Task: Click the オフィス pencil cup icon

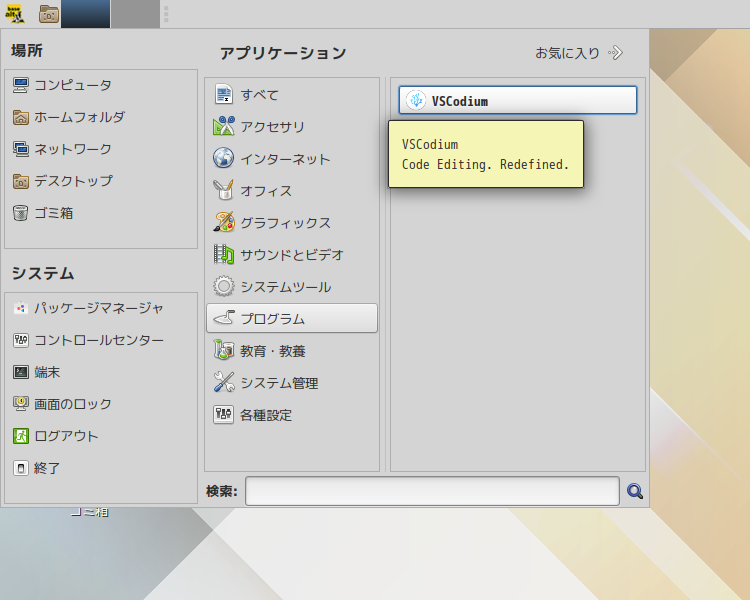Action: 223,190
